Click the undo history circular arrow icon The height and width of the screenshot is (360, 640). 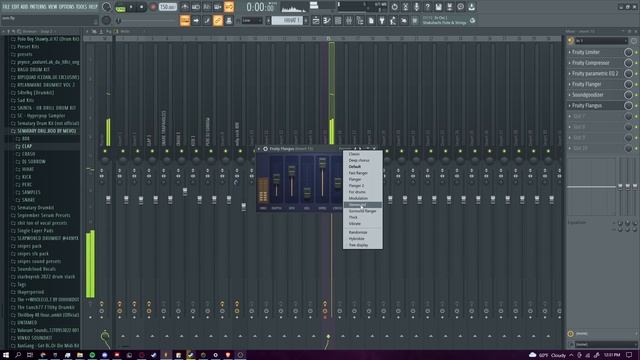coord(394,7)
